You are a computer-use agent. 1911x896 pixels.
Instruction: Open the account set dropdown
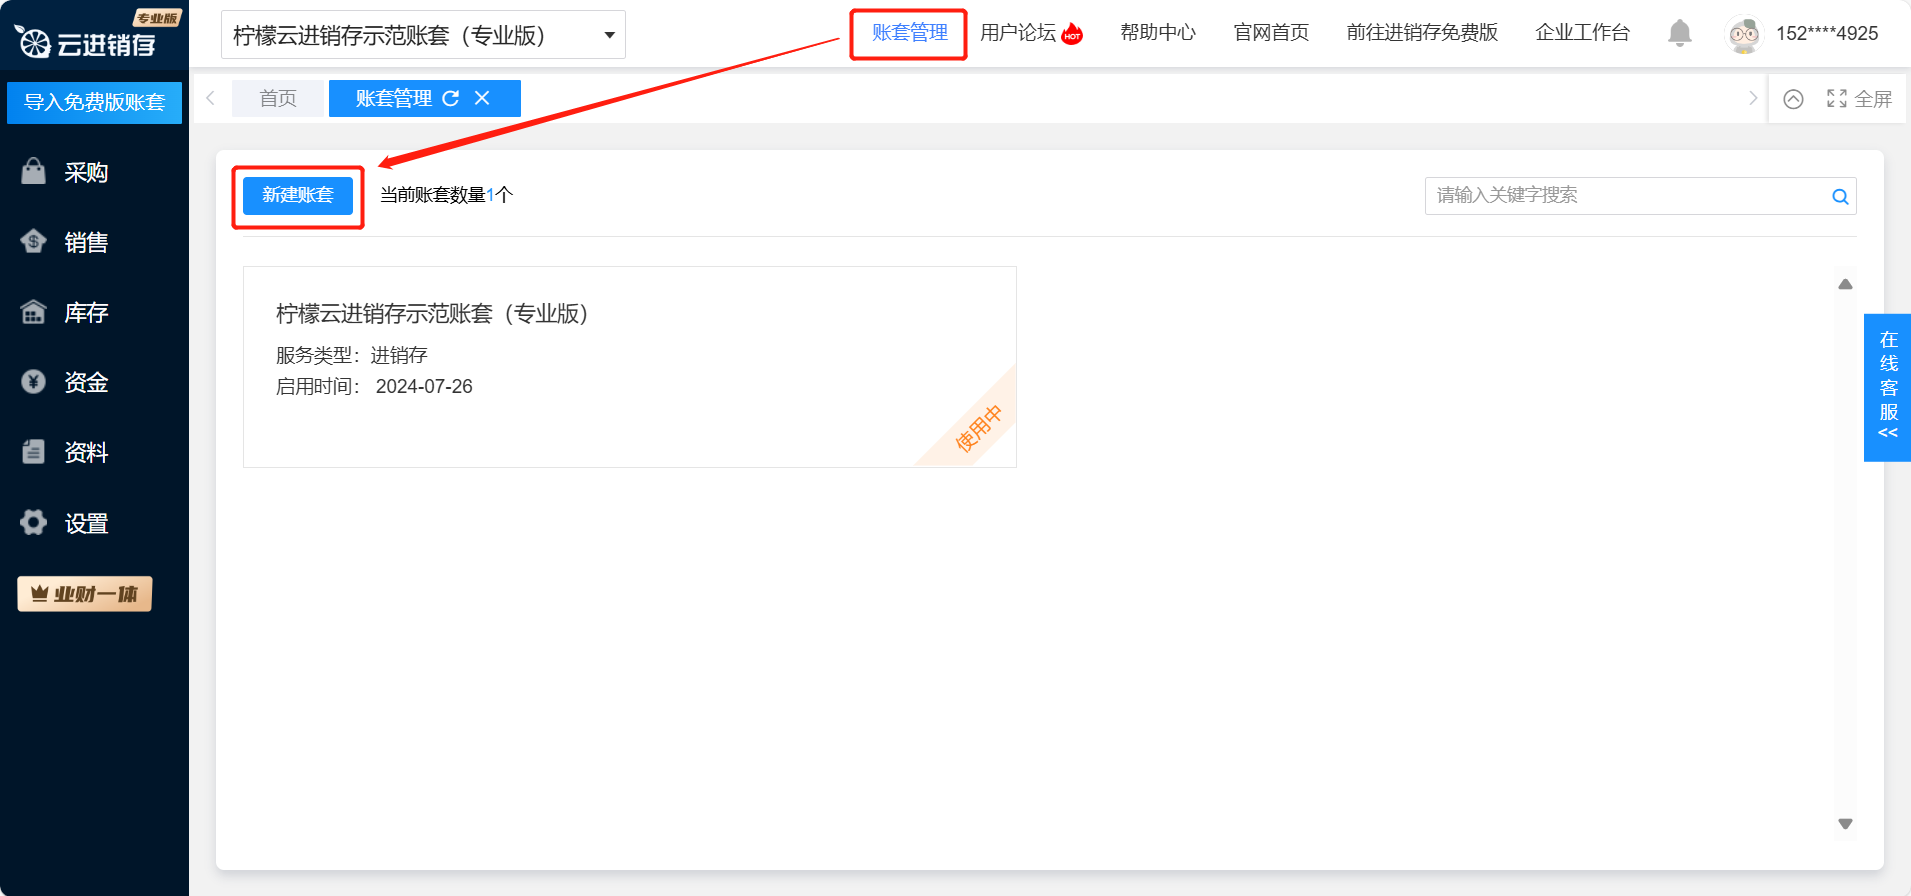(423, 35)
